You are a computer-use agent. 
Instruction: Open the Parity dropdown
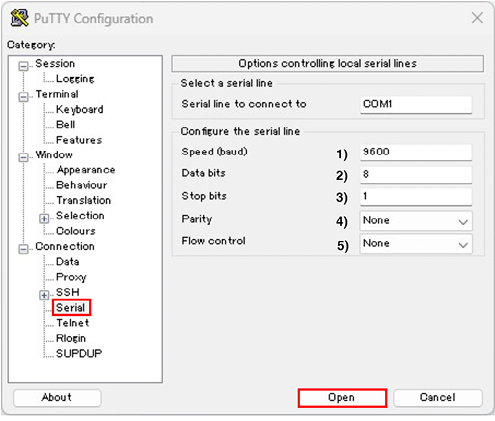[x=416, y=221]
